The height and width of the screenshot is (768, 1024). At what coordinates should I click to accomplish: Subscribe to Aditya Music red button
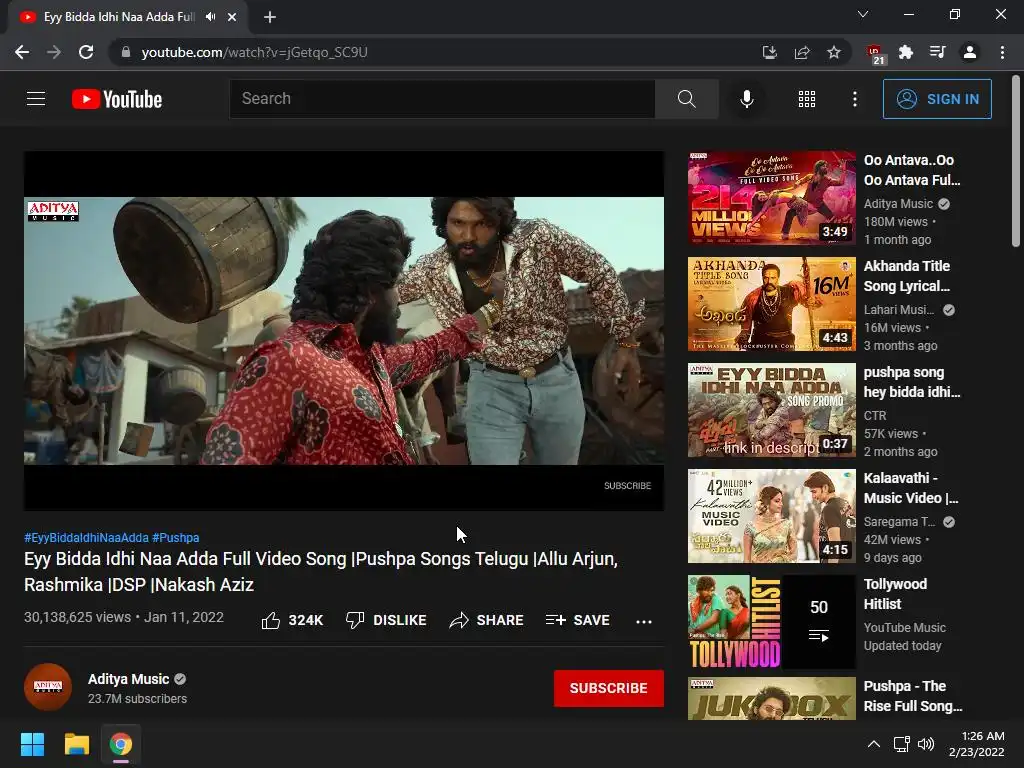point(609,688)
